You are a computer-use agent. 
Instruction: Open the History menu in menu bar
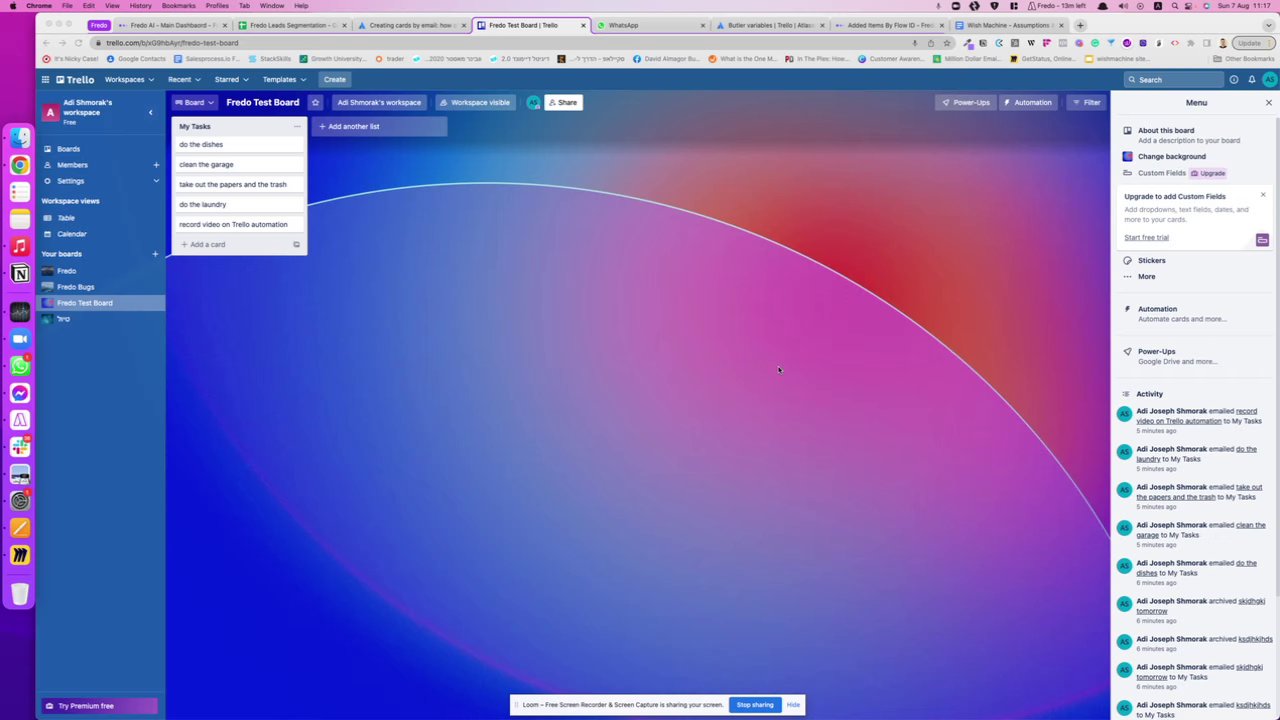[140, 6]
